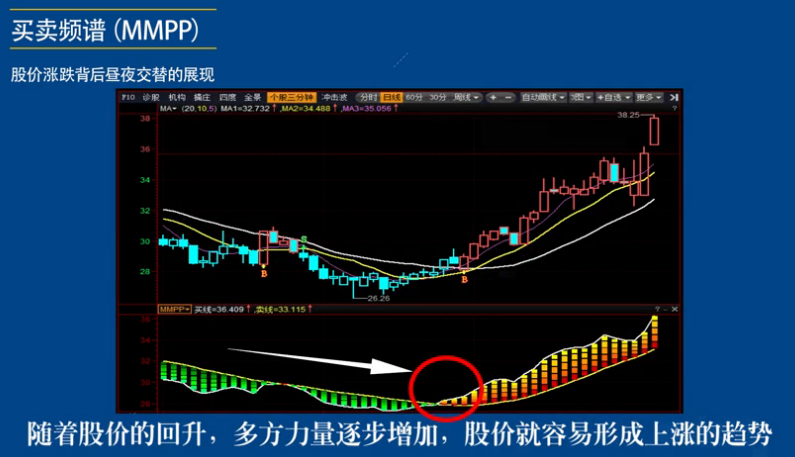Expand the +自选 watchlist dropdown

613,97
